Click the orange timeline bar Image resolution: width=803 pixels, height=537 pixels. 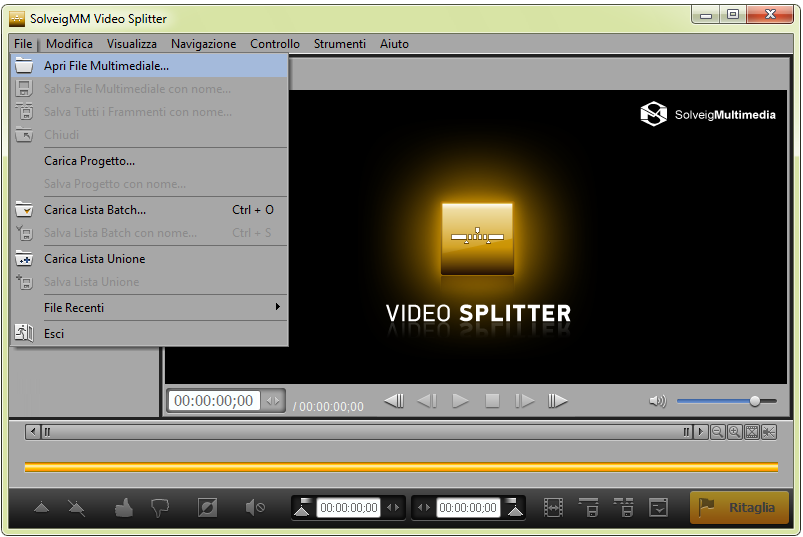[x=402, y=467]
